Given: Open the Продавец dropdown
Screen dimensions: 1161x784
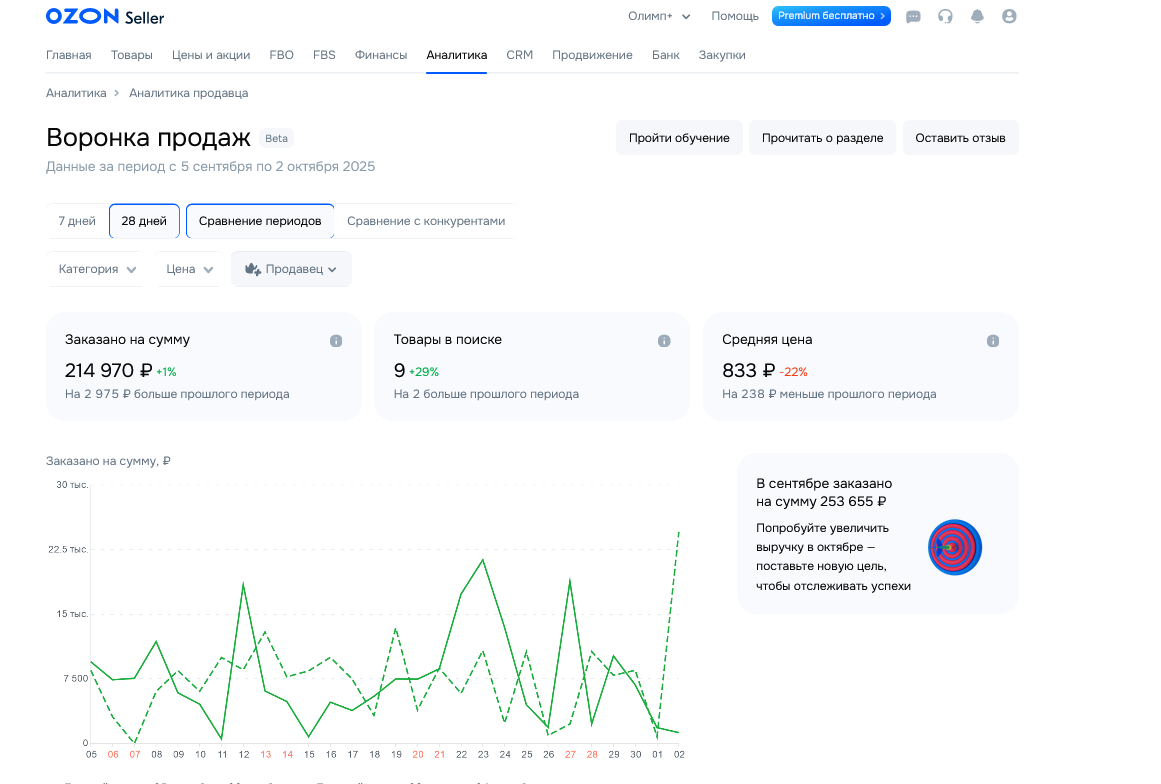Looking at the screenshot, I should point(291,269).
